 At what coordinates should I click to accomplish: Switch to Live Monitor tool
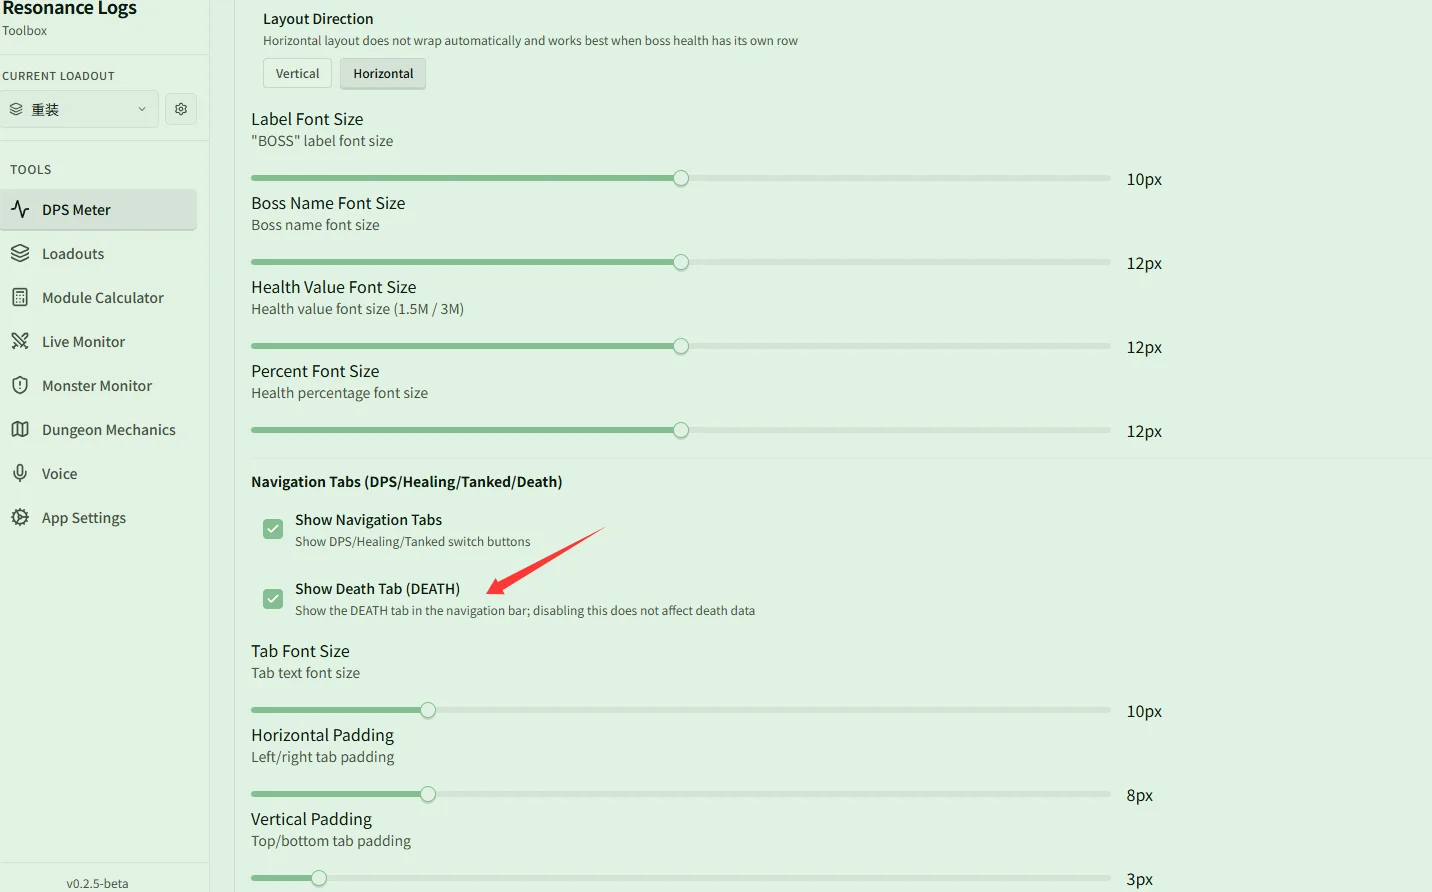click(98, 341)
